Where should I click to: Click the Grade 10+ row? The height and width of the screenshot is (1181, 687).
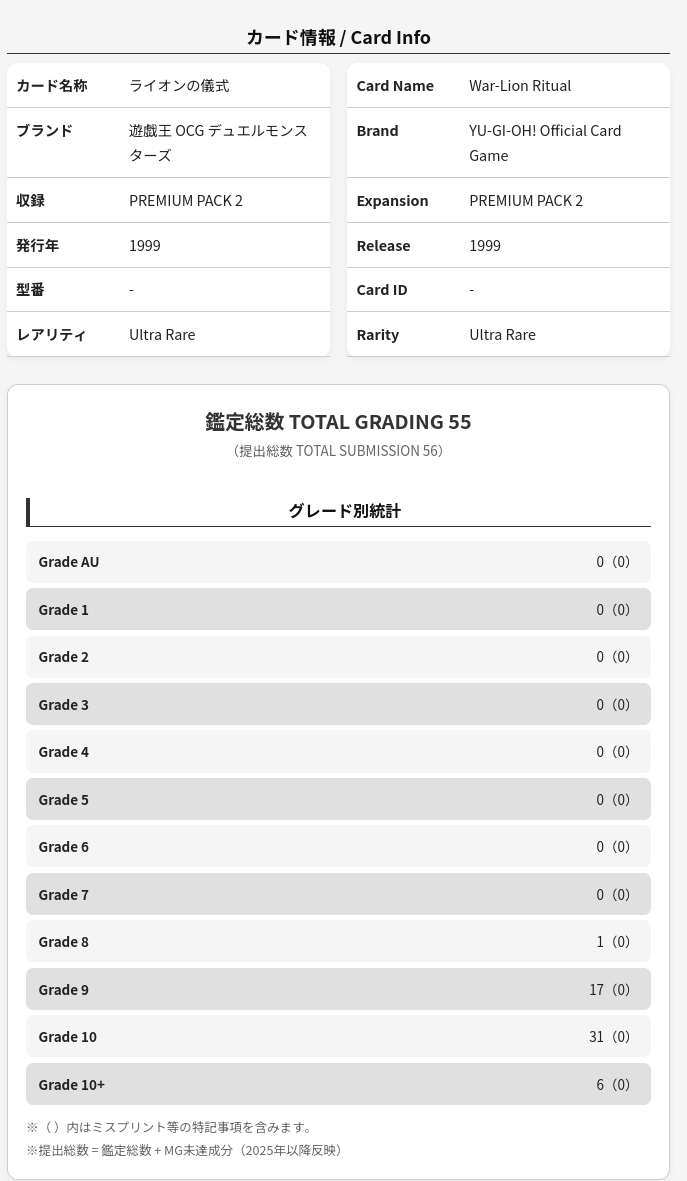tap(338, 1084)
